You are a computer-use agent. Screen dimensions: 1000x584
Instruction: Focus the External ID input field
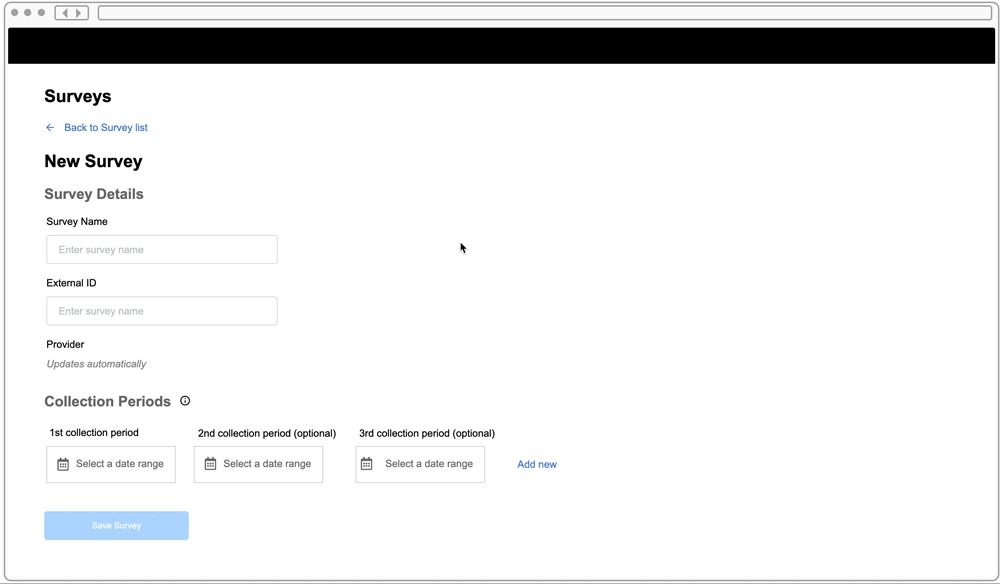tap(162, 311)
